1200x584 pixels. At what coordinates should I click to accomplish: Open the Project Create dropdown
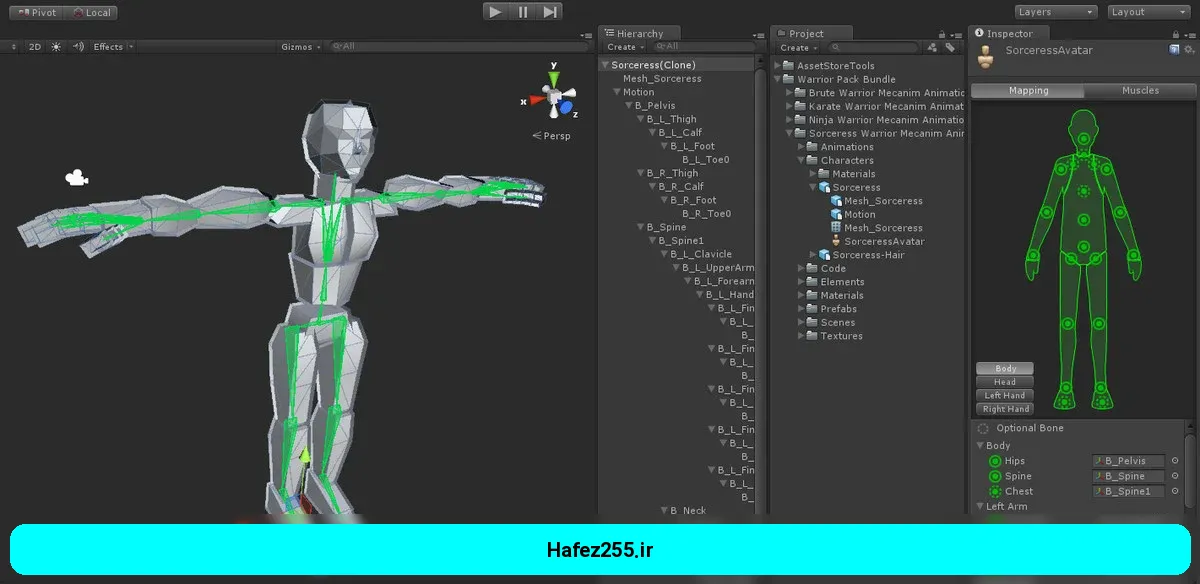[x=798, y=47]
